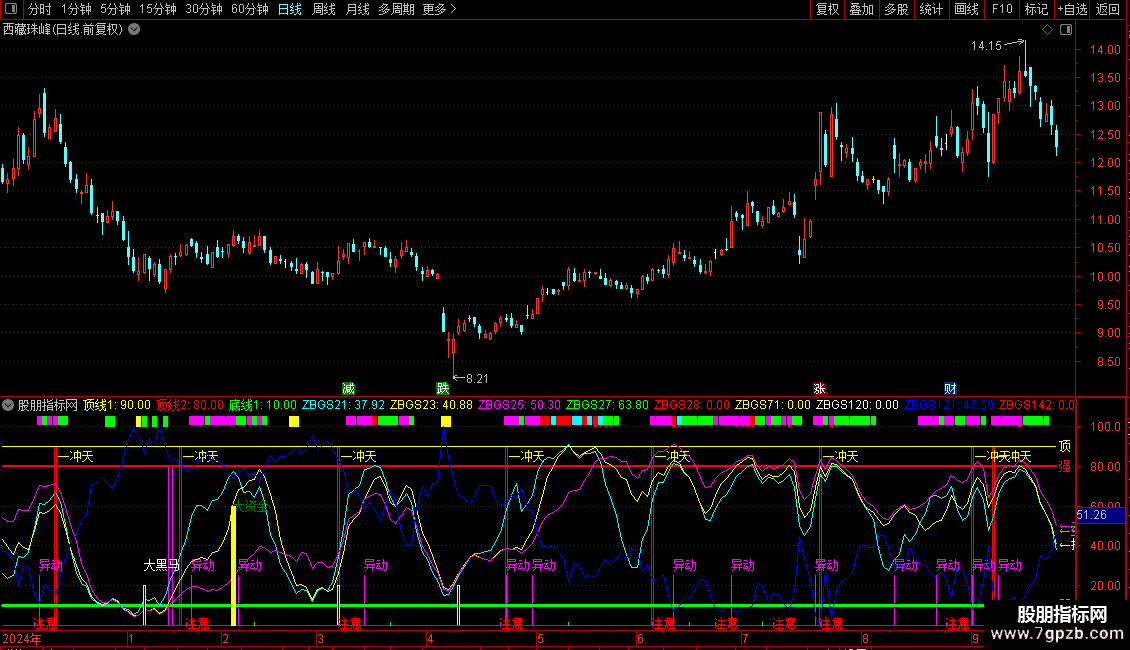1130x650 pixels.
Task: Click the ZBGS28: 0.00 indicator value
Action: (692, 405)
